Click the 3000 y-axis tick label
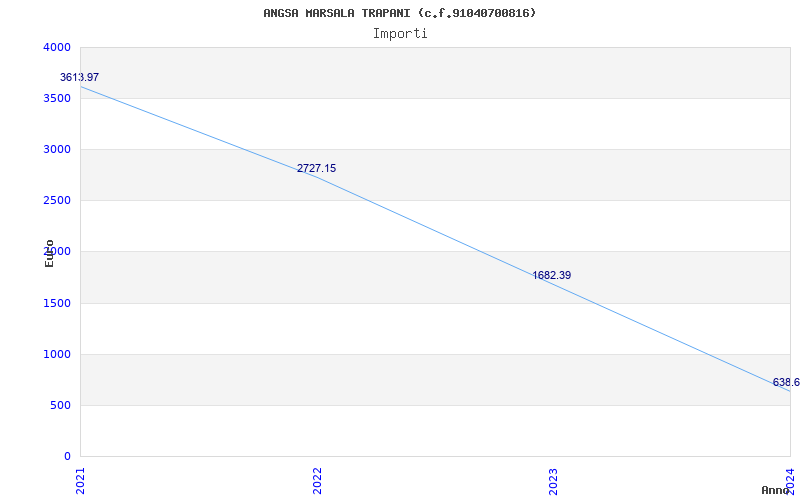Image resolution: width=800 pixels, height=500 pixels. coord(57,149)
